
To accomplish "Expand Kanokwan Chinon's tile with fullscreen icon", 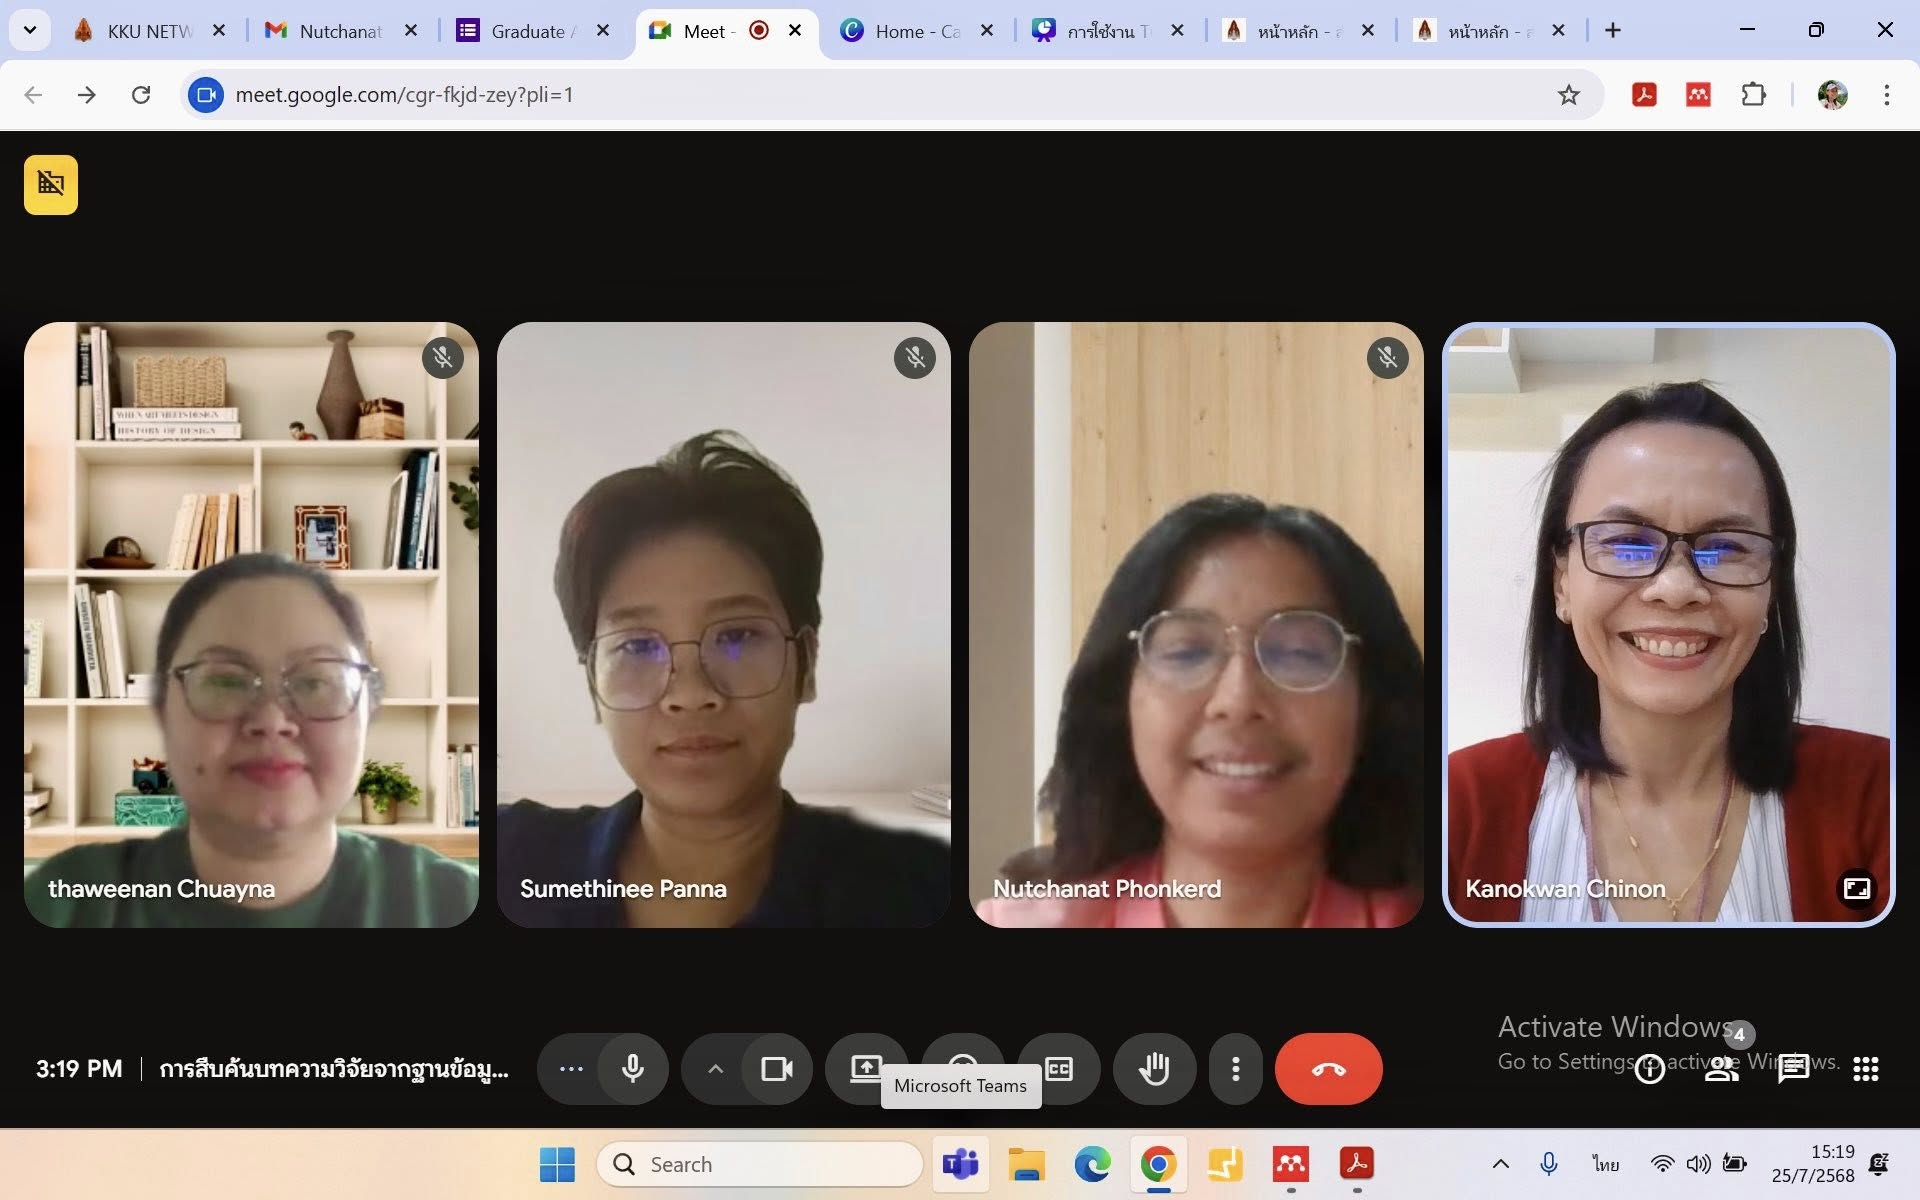I will (1857, 888).
